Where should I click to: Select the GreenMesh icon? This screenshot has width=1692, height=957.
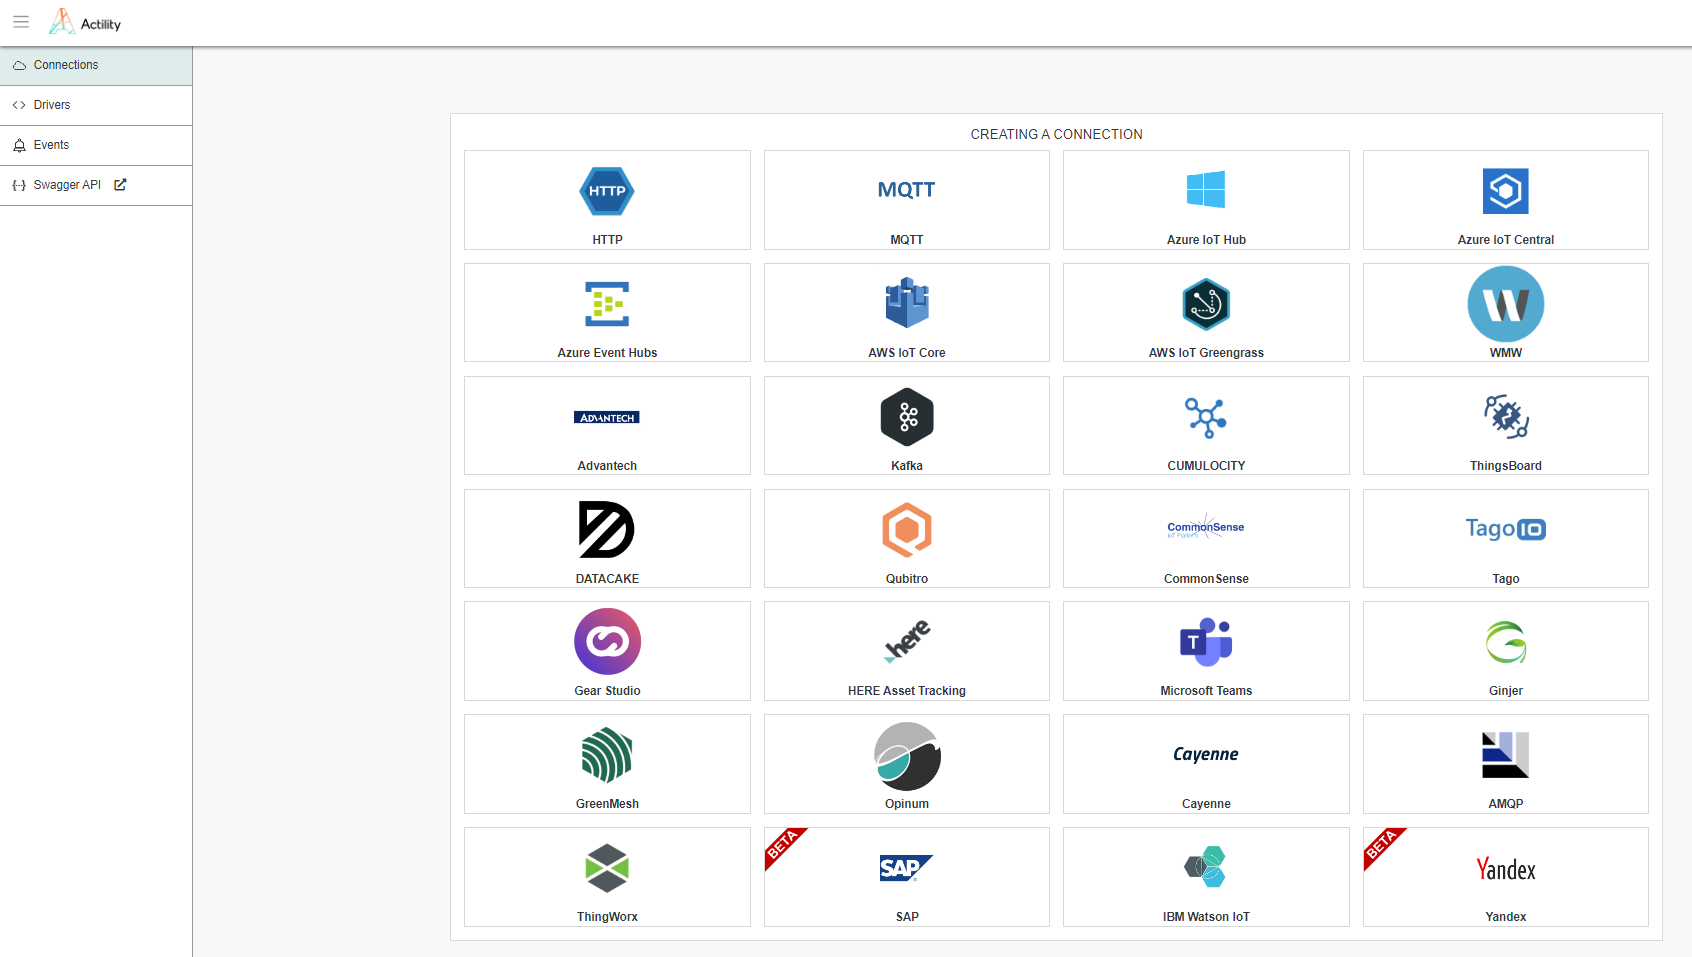click(607, 755)
